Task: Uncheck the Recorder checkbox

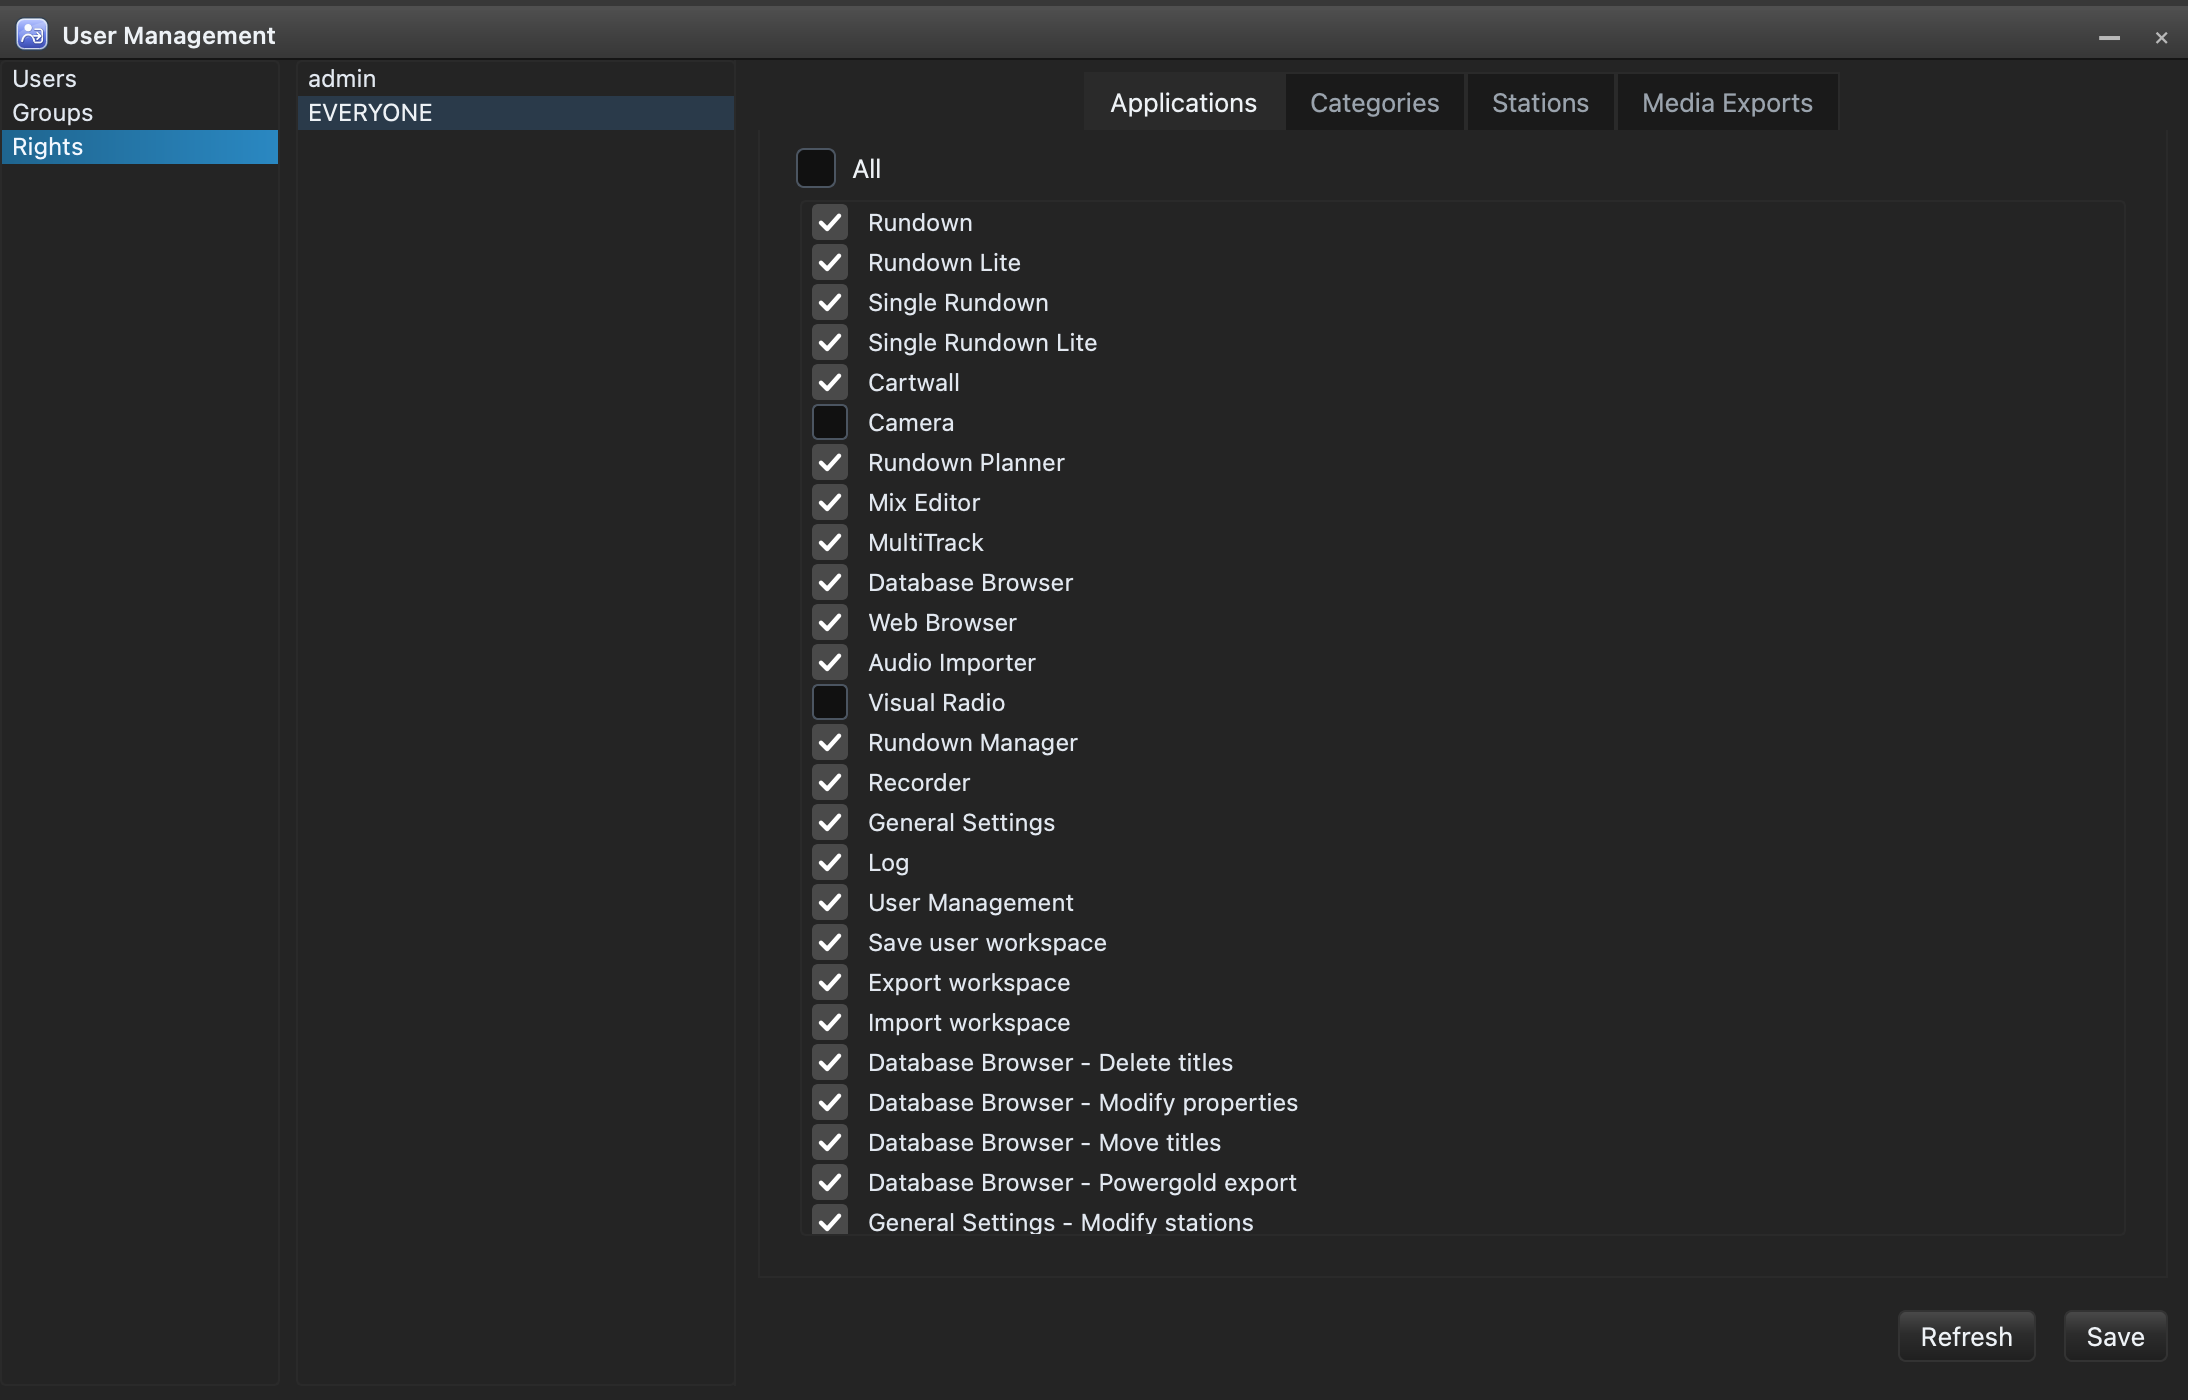Action: (830, 783)
